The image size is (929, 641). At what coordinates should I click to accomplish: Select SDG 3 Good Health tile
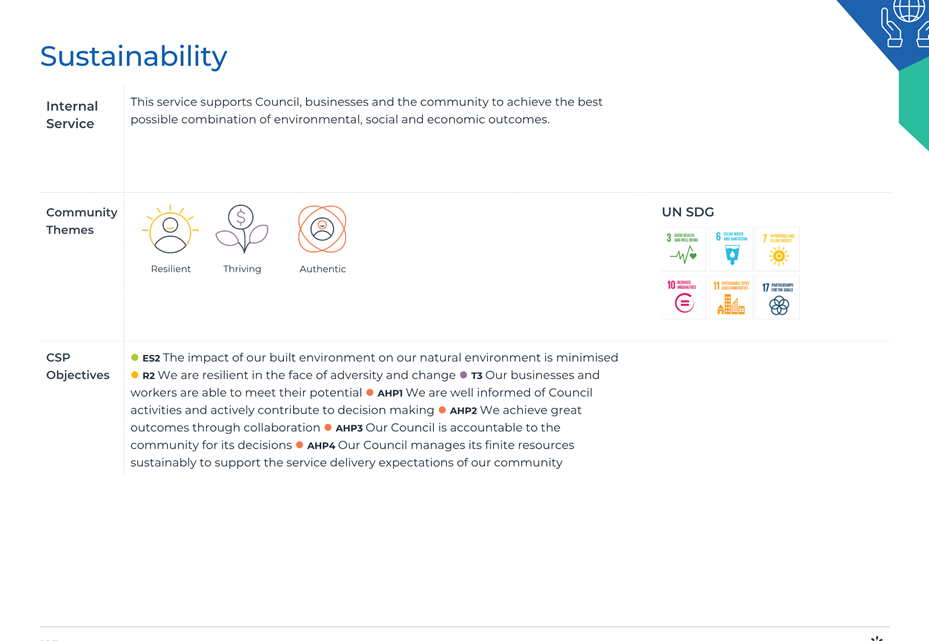[684, 249]
